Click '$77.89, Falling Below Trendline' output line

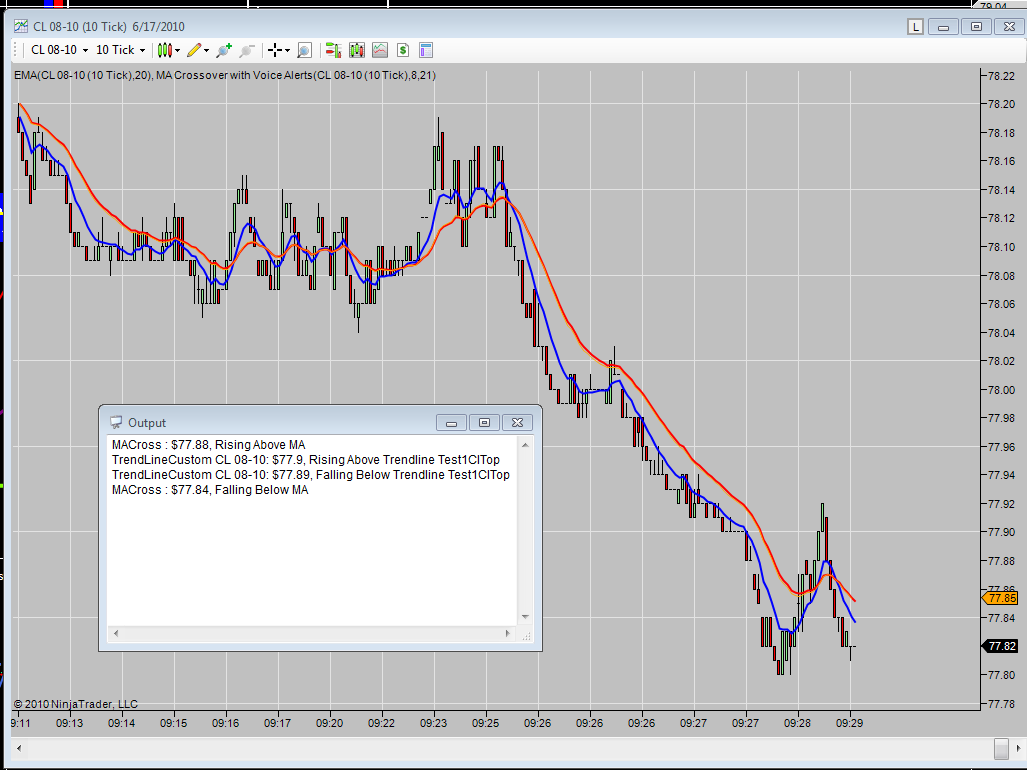click(x=310, y=475)
